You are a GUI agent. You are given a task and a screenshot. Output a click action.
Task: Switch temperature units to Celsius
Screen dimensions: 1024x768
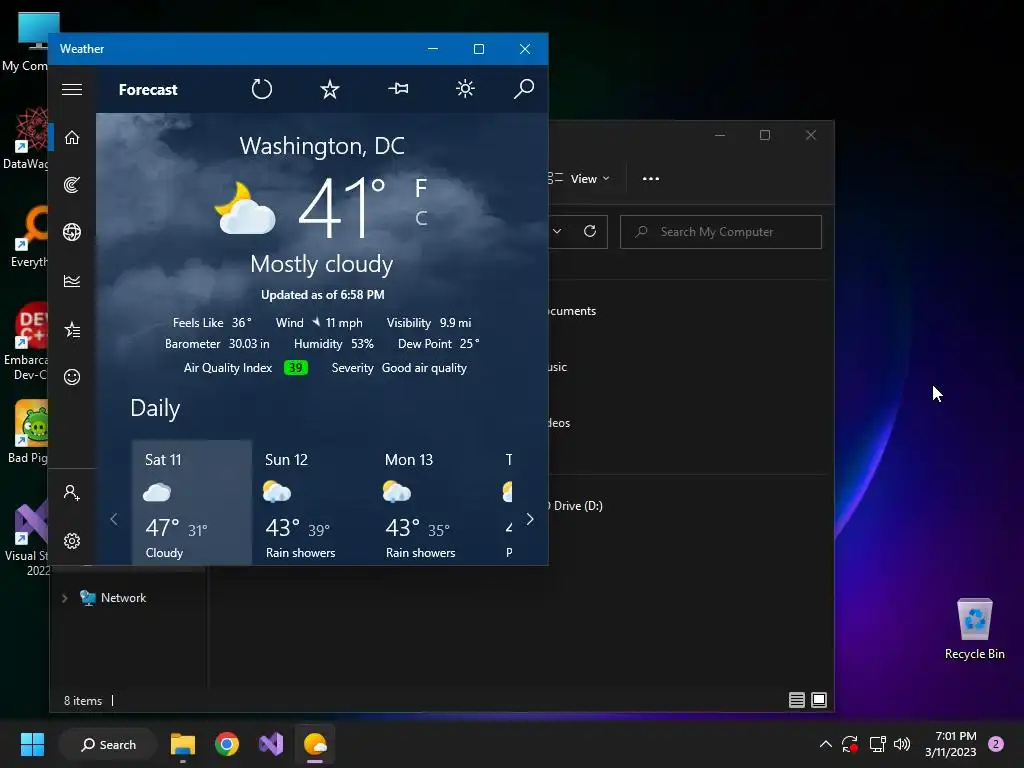(421, 218)
